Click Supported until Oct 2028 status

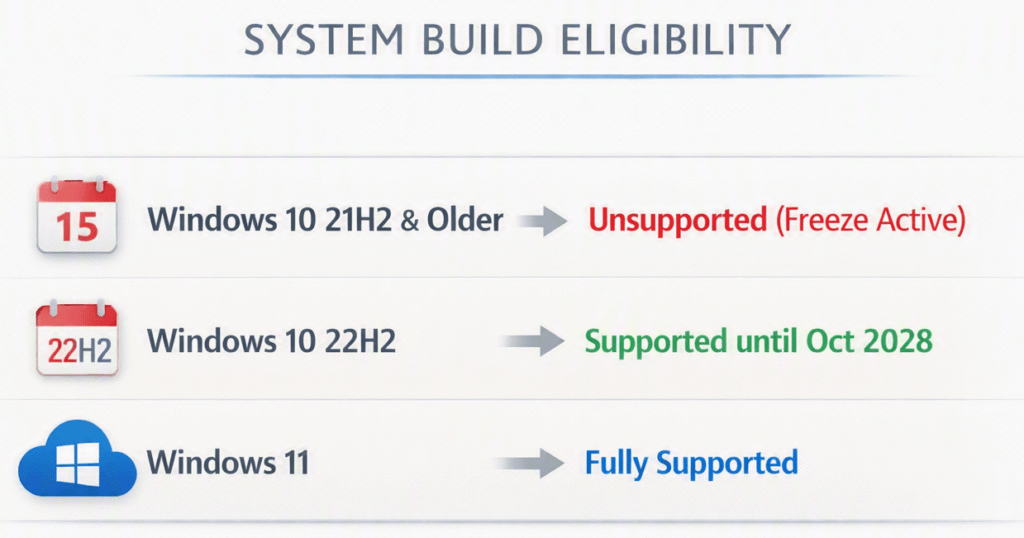759,341
